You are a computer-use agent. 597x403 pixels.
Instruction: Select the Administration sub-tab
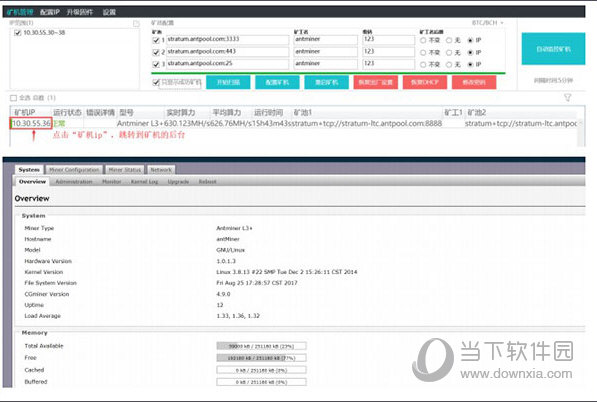click(x=74, y=182)
